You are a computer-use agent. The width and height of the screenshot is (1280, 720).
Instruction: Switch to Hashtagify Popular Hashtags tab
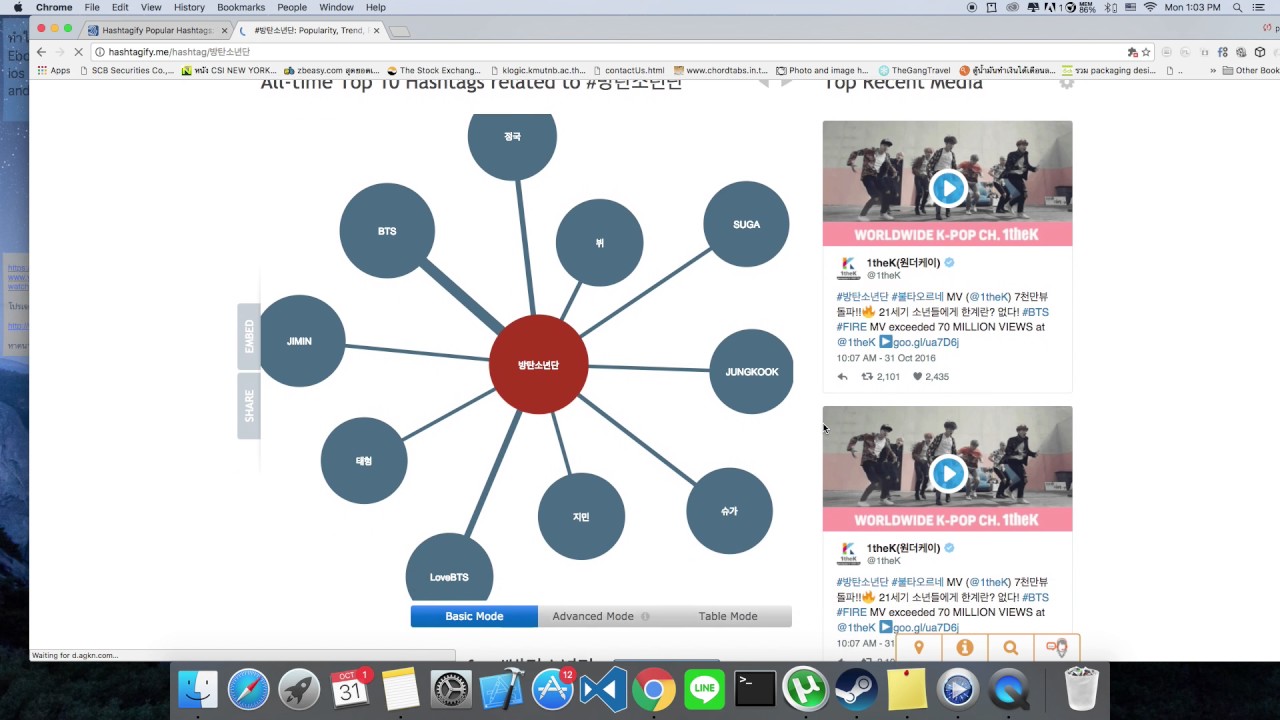pos(158,31)
